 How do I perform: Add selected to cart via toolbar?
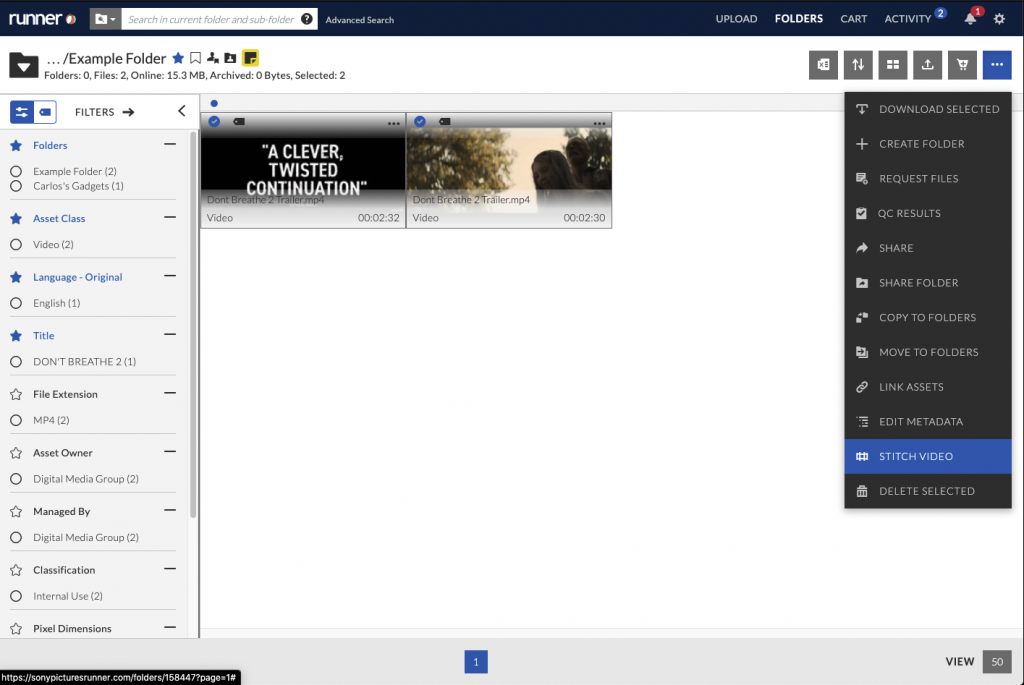963,65
